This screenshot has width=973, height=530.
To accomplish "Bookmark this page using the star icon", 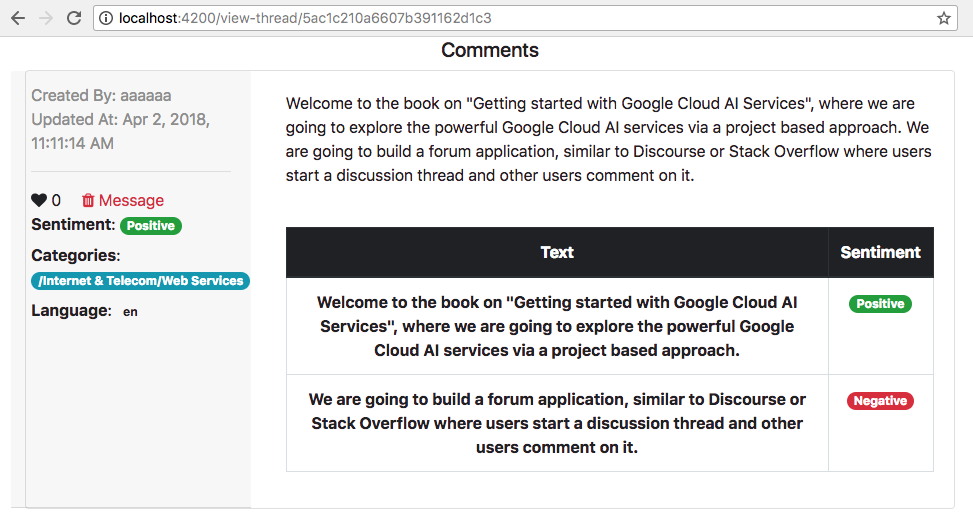I will [944, 18].
